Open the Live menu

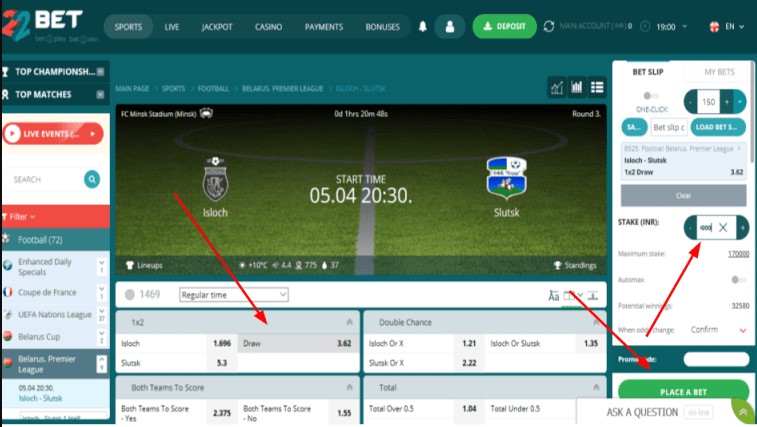[172, 27]
